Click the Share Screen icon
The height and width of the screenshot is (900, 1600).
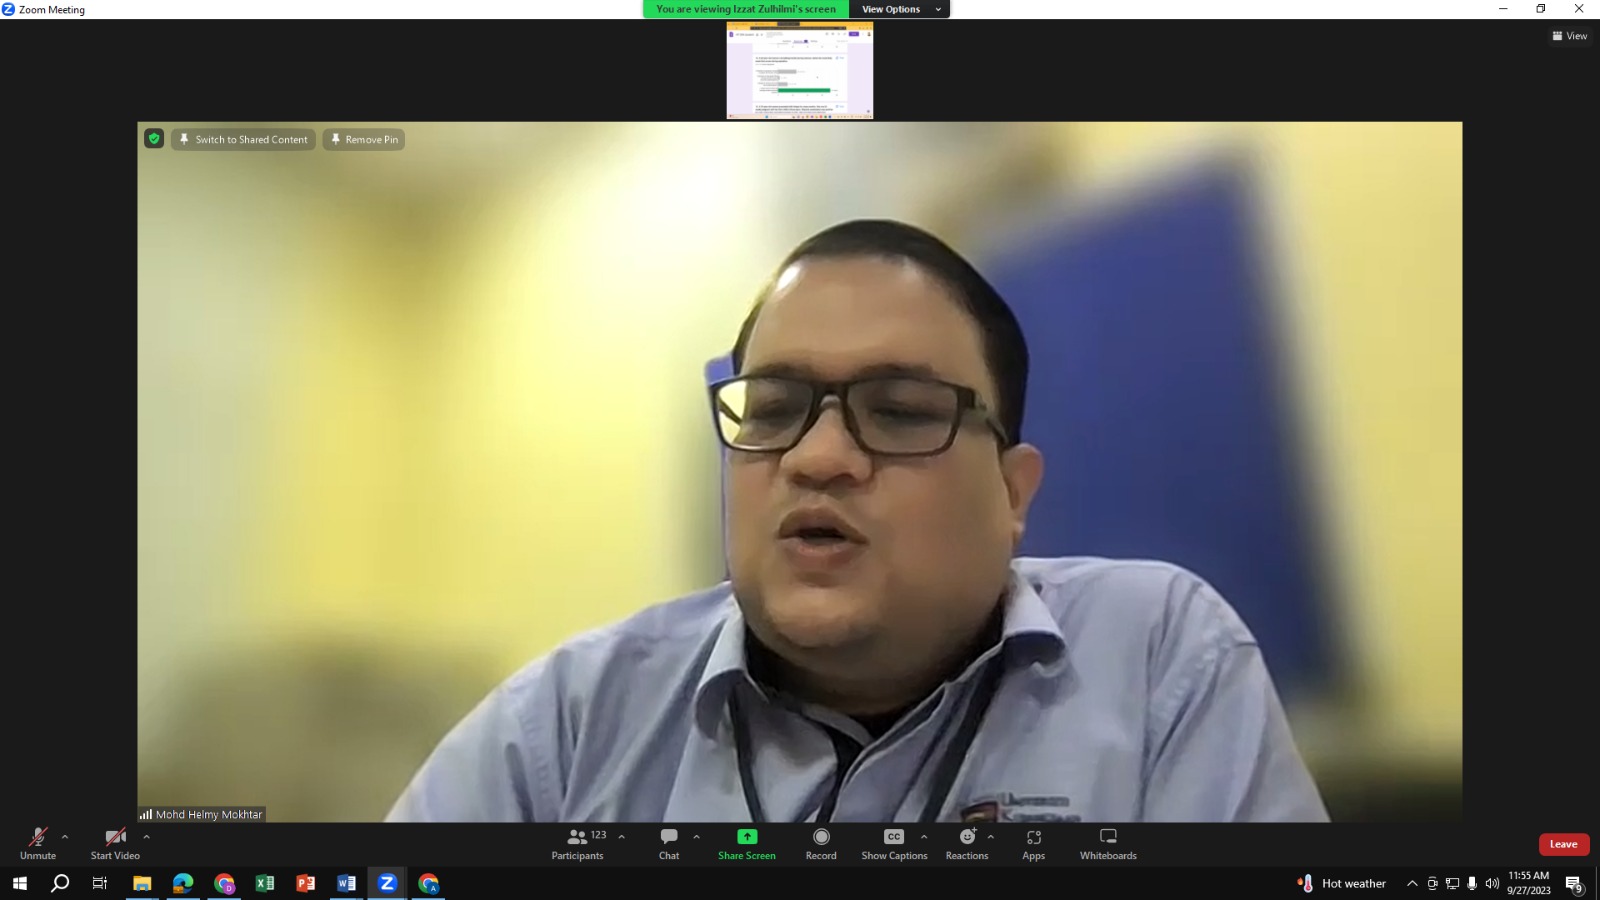pos(746,837)
